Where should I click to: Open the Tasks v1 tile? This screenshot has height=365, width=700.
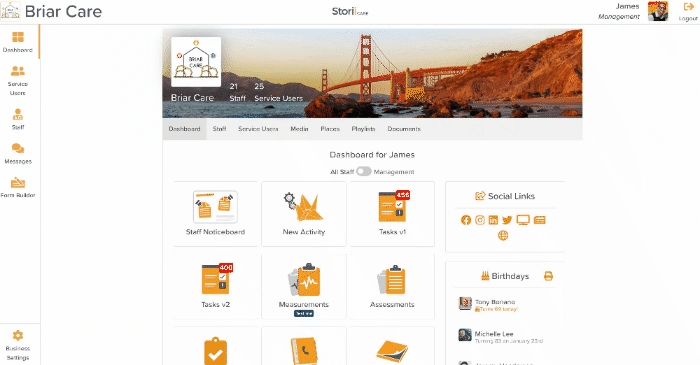tap(392, 214)
